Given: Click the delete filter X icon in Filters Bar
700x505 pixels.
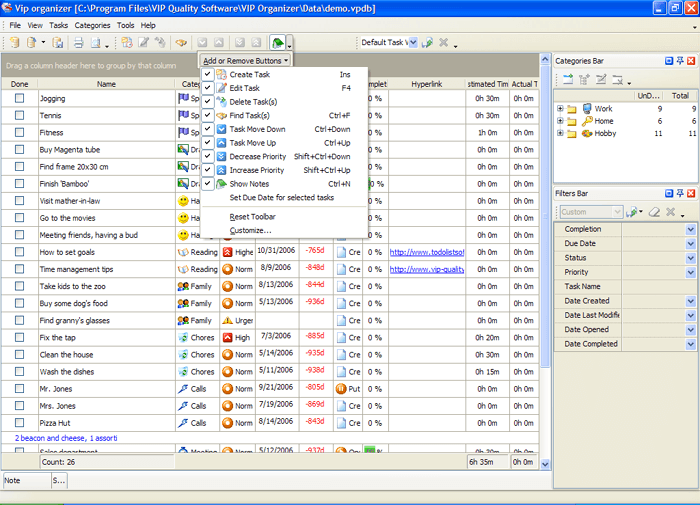Looking at the screenshot, I should click(x=671, y=212).
